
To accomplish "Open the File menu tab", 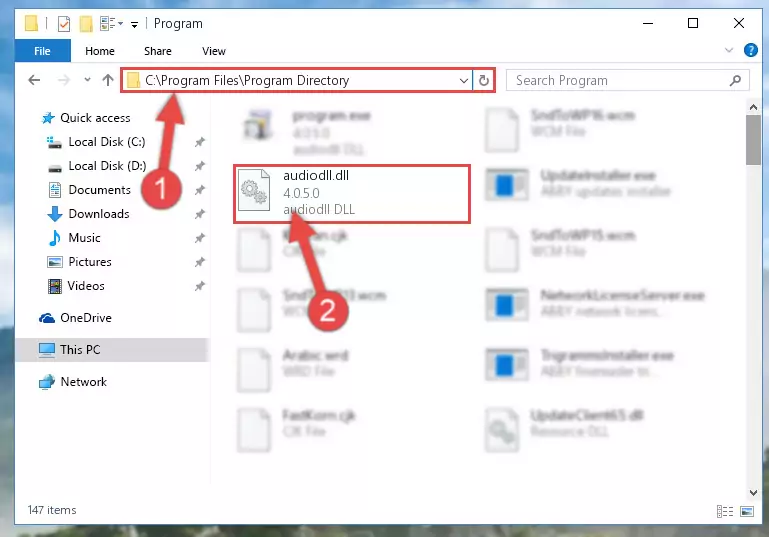I will pos(42,51).
